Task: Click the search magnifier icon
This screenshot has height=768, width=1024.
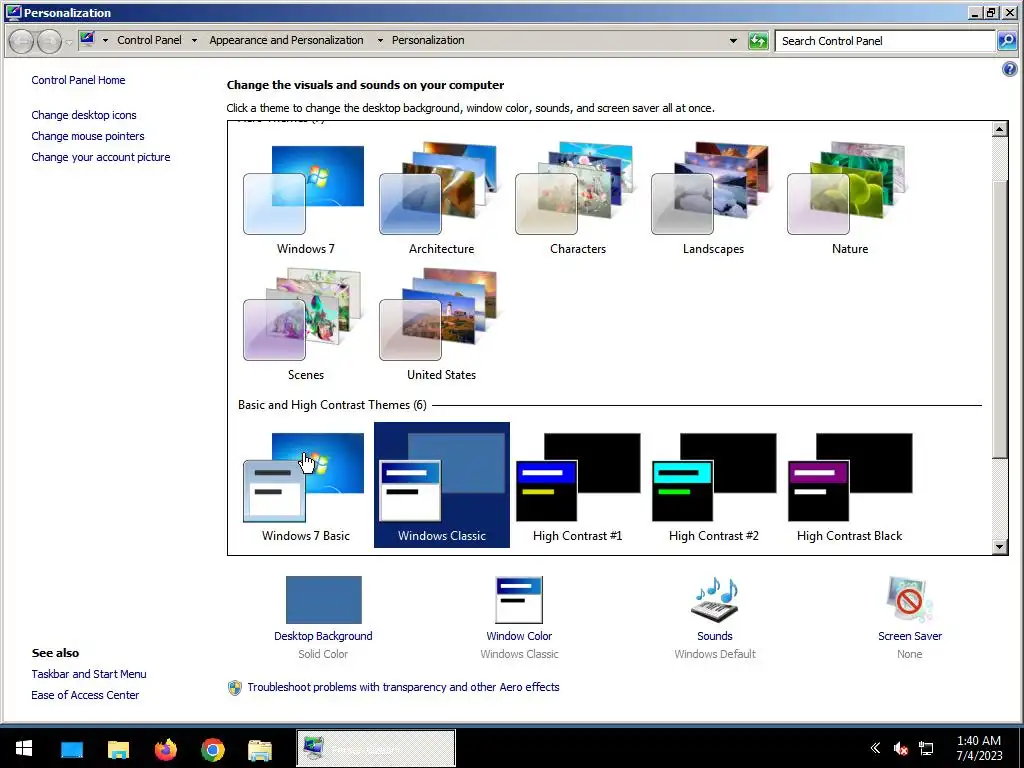Action: (x=1006, y=40)
